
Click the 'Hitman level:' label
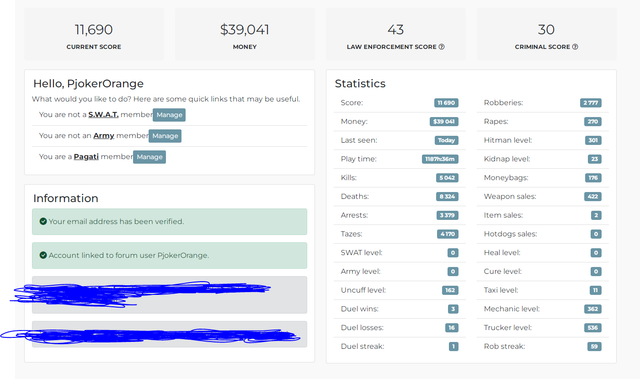(x=508, y=140)
